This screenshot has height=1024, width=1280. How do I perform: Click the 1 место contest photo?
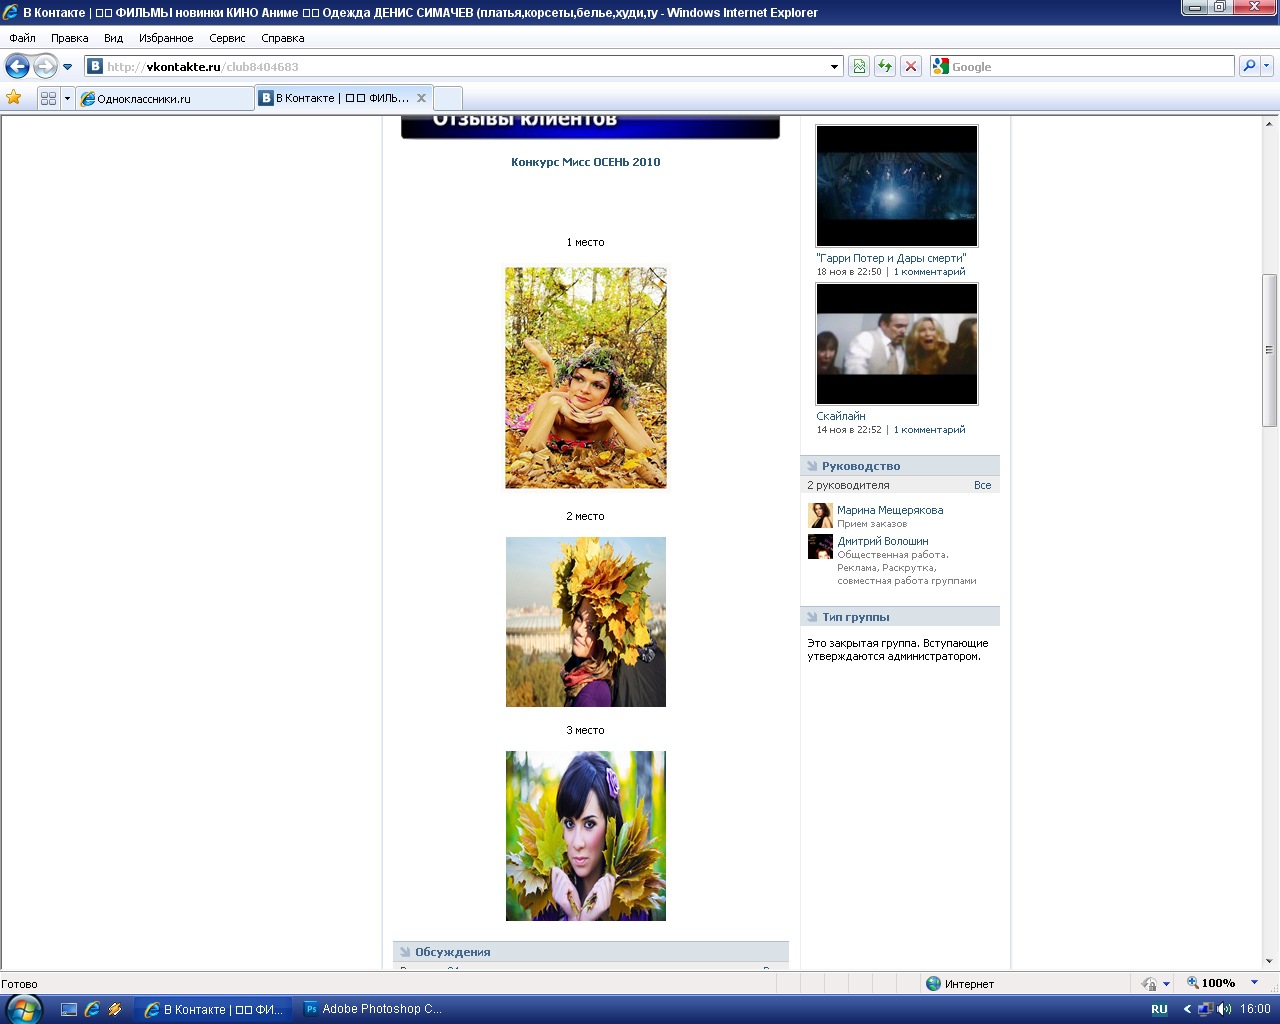coord(586,378)
